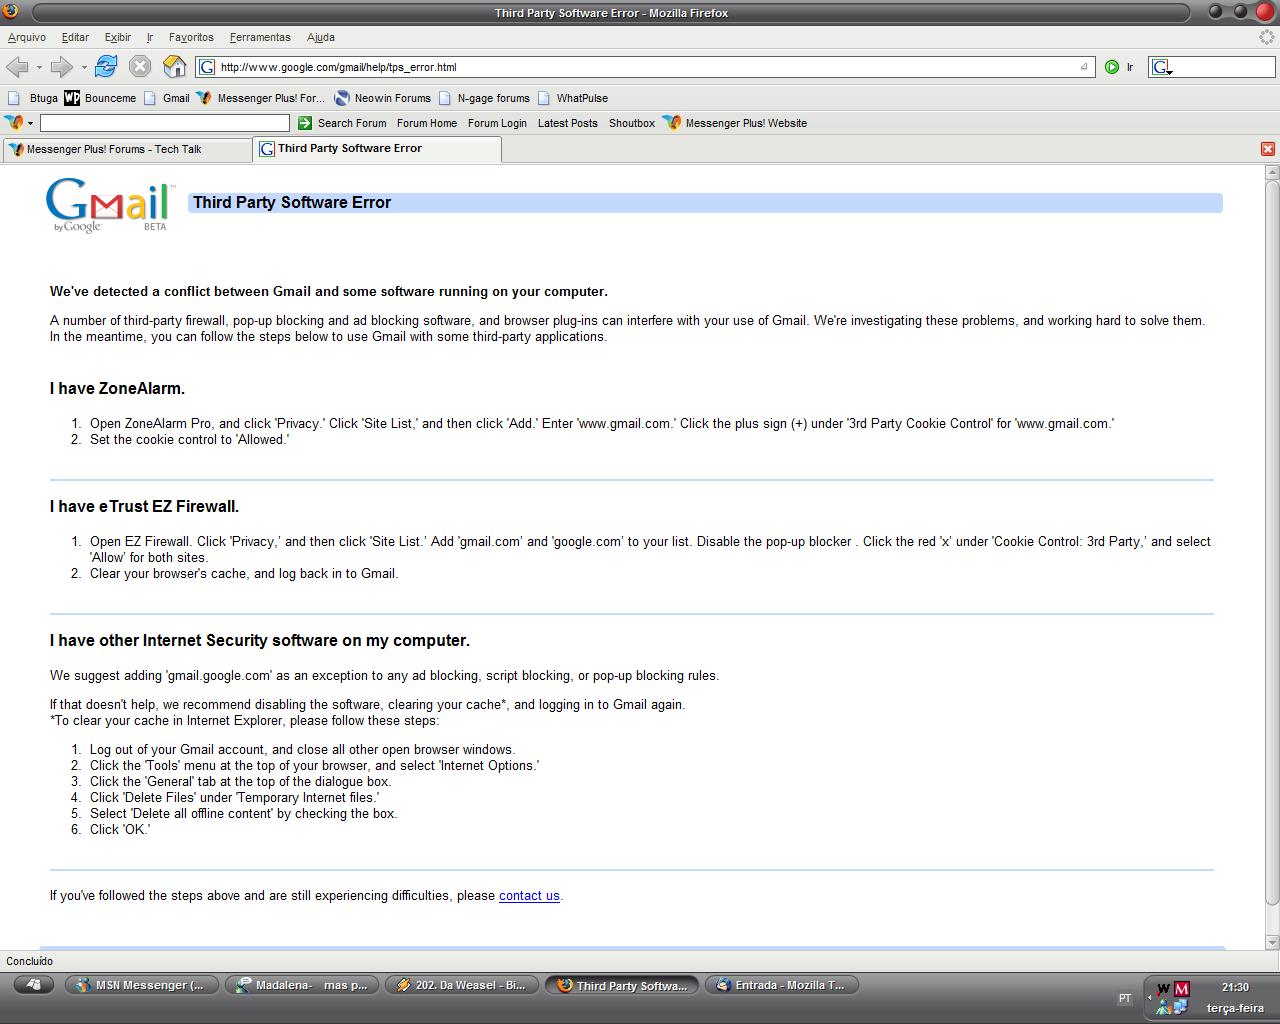Open the Ferramentas menu
This screenshot has width=1280, height=1024.
click(260, 37)
